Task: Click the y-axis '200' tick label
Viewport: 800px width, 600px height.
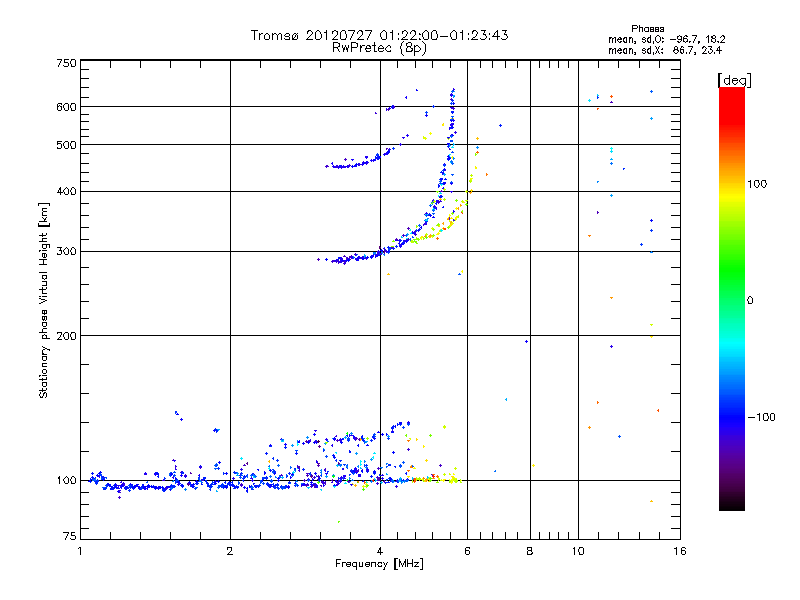Action: click(x=66, y=336)
